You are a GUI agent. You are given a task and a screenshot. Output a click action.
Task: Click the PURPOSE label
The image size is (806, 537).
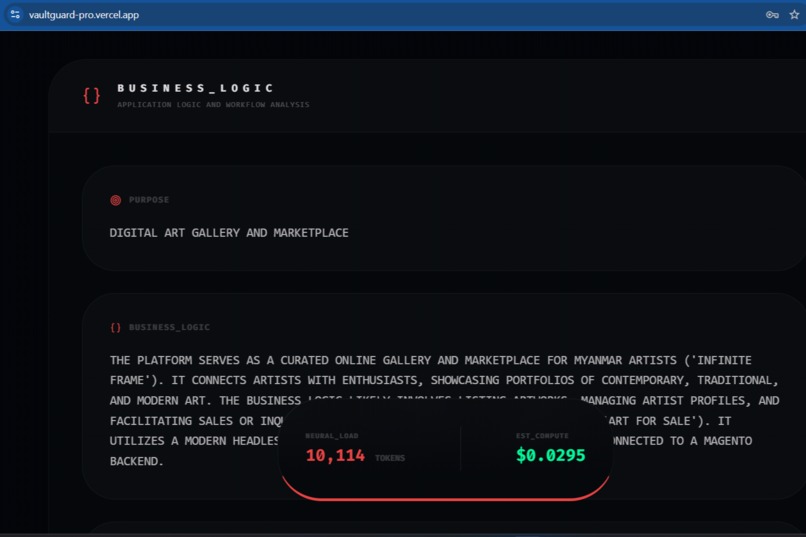[149, 199]
